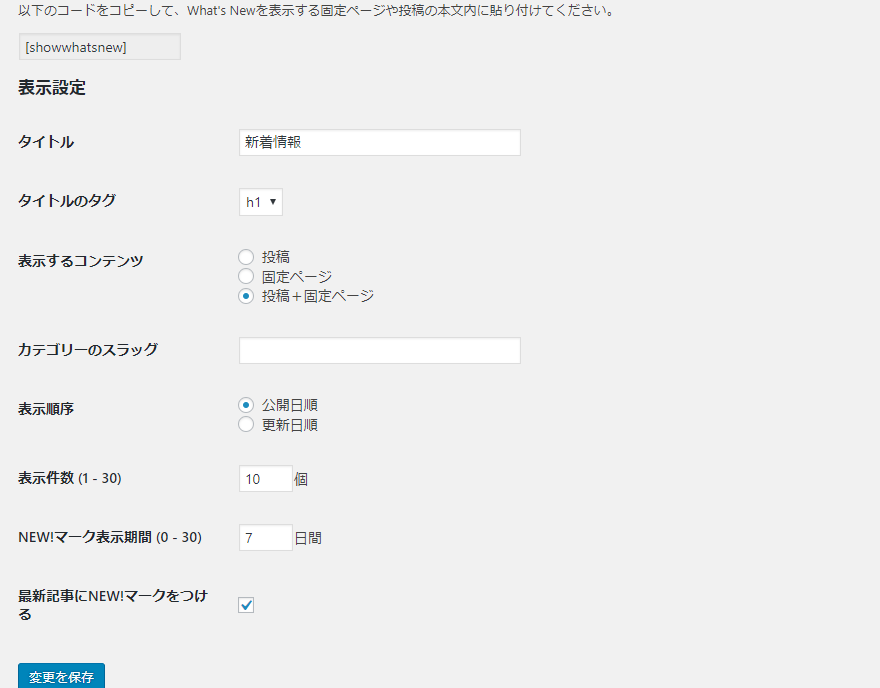This screenshot has height=688, width=880.
Task: Select the 固定ページ radio button
Action: tap(246, 276)
